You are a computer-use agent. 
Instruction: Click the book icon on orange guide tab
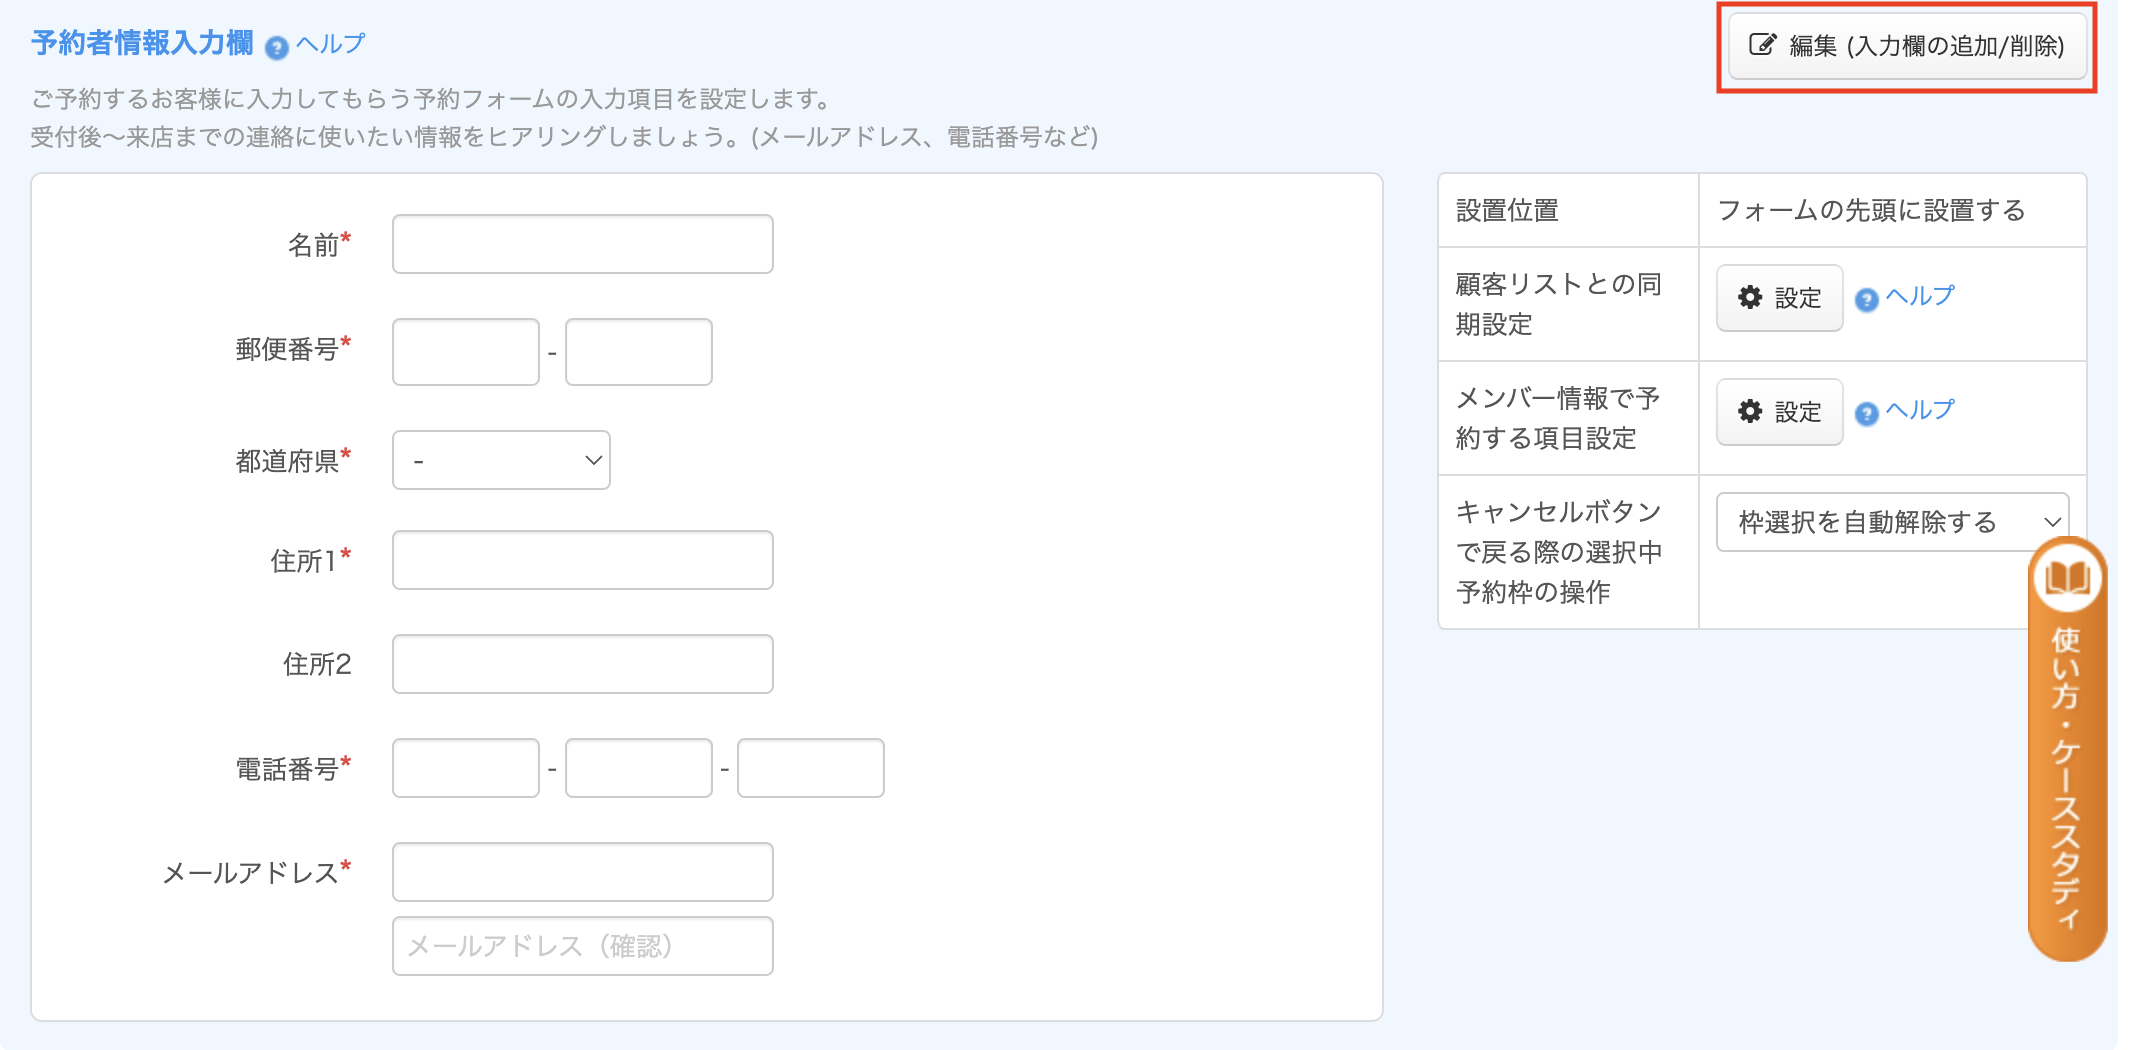click(x=2067, y=578)
